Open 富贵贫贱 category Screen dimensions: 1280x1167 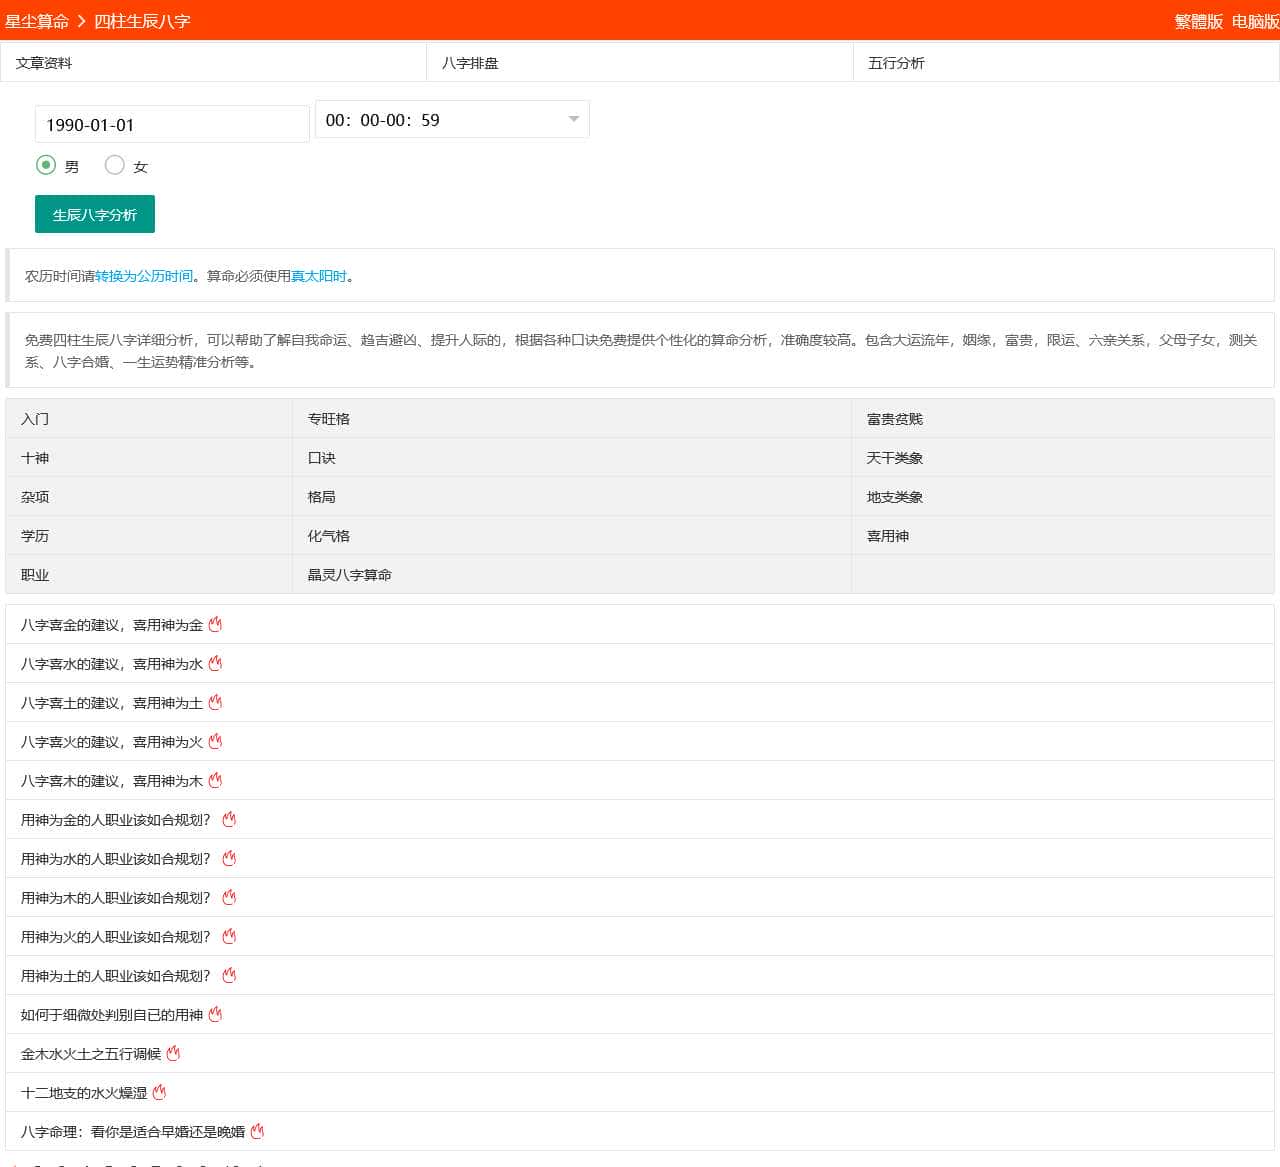click(895, 419)
